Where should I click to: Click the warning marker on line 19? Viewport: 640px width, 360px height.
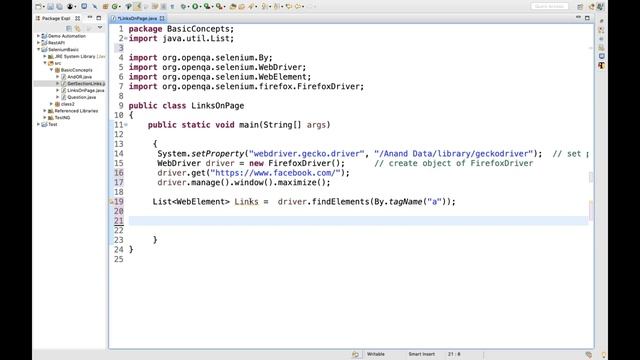[x=111, y=202]
